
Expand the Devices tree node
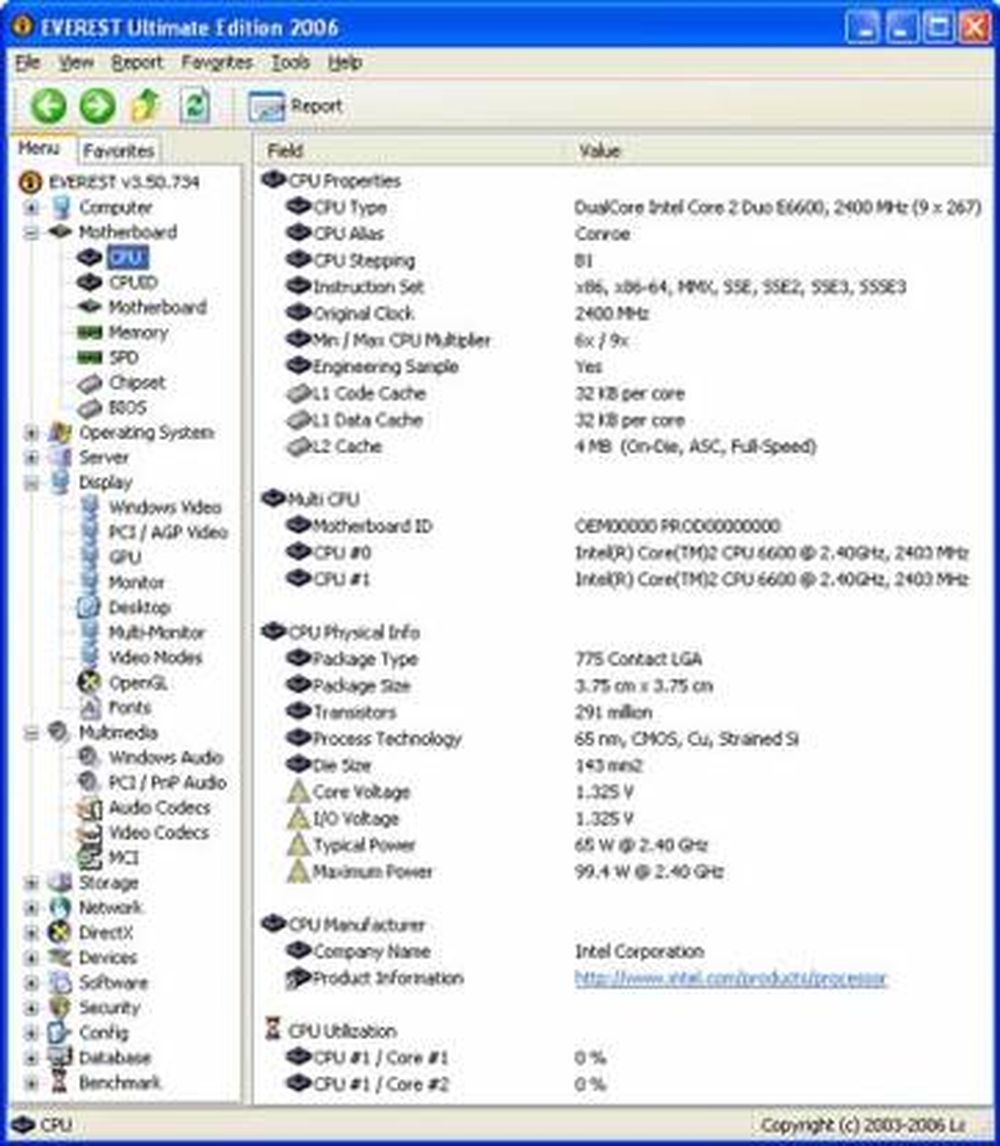(31, 957)
